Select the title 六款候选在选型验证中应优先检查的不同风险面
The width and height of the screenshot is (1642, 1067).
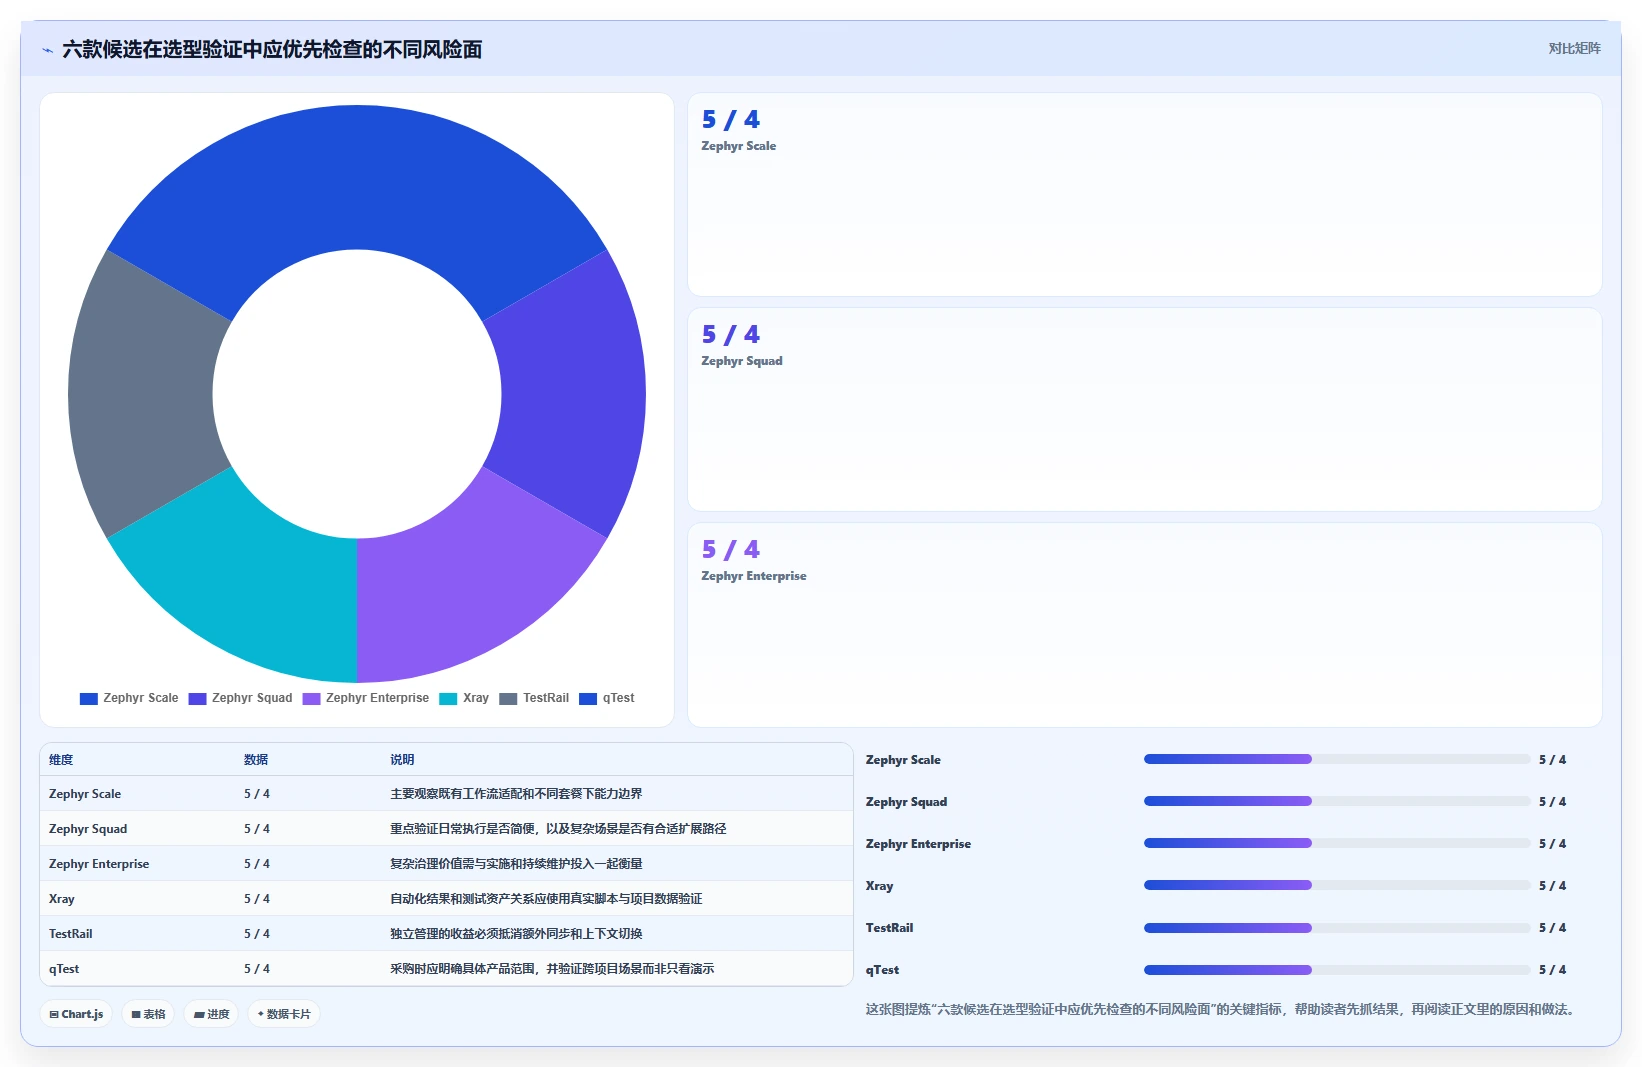(272, 49)
